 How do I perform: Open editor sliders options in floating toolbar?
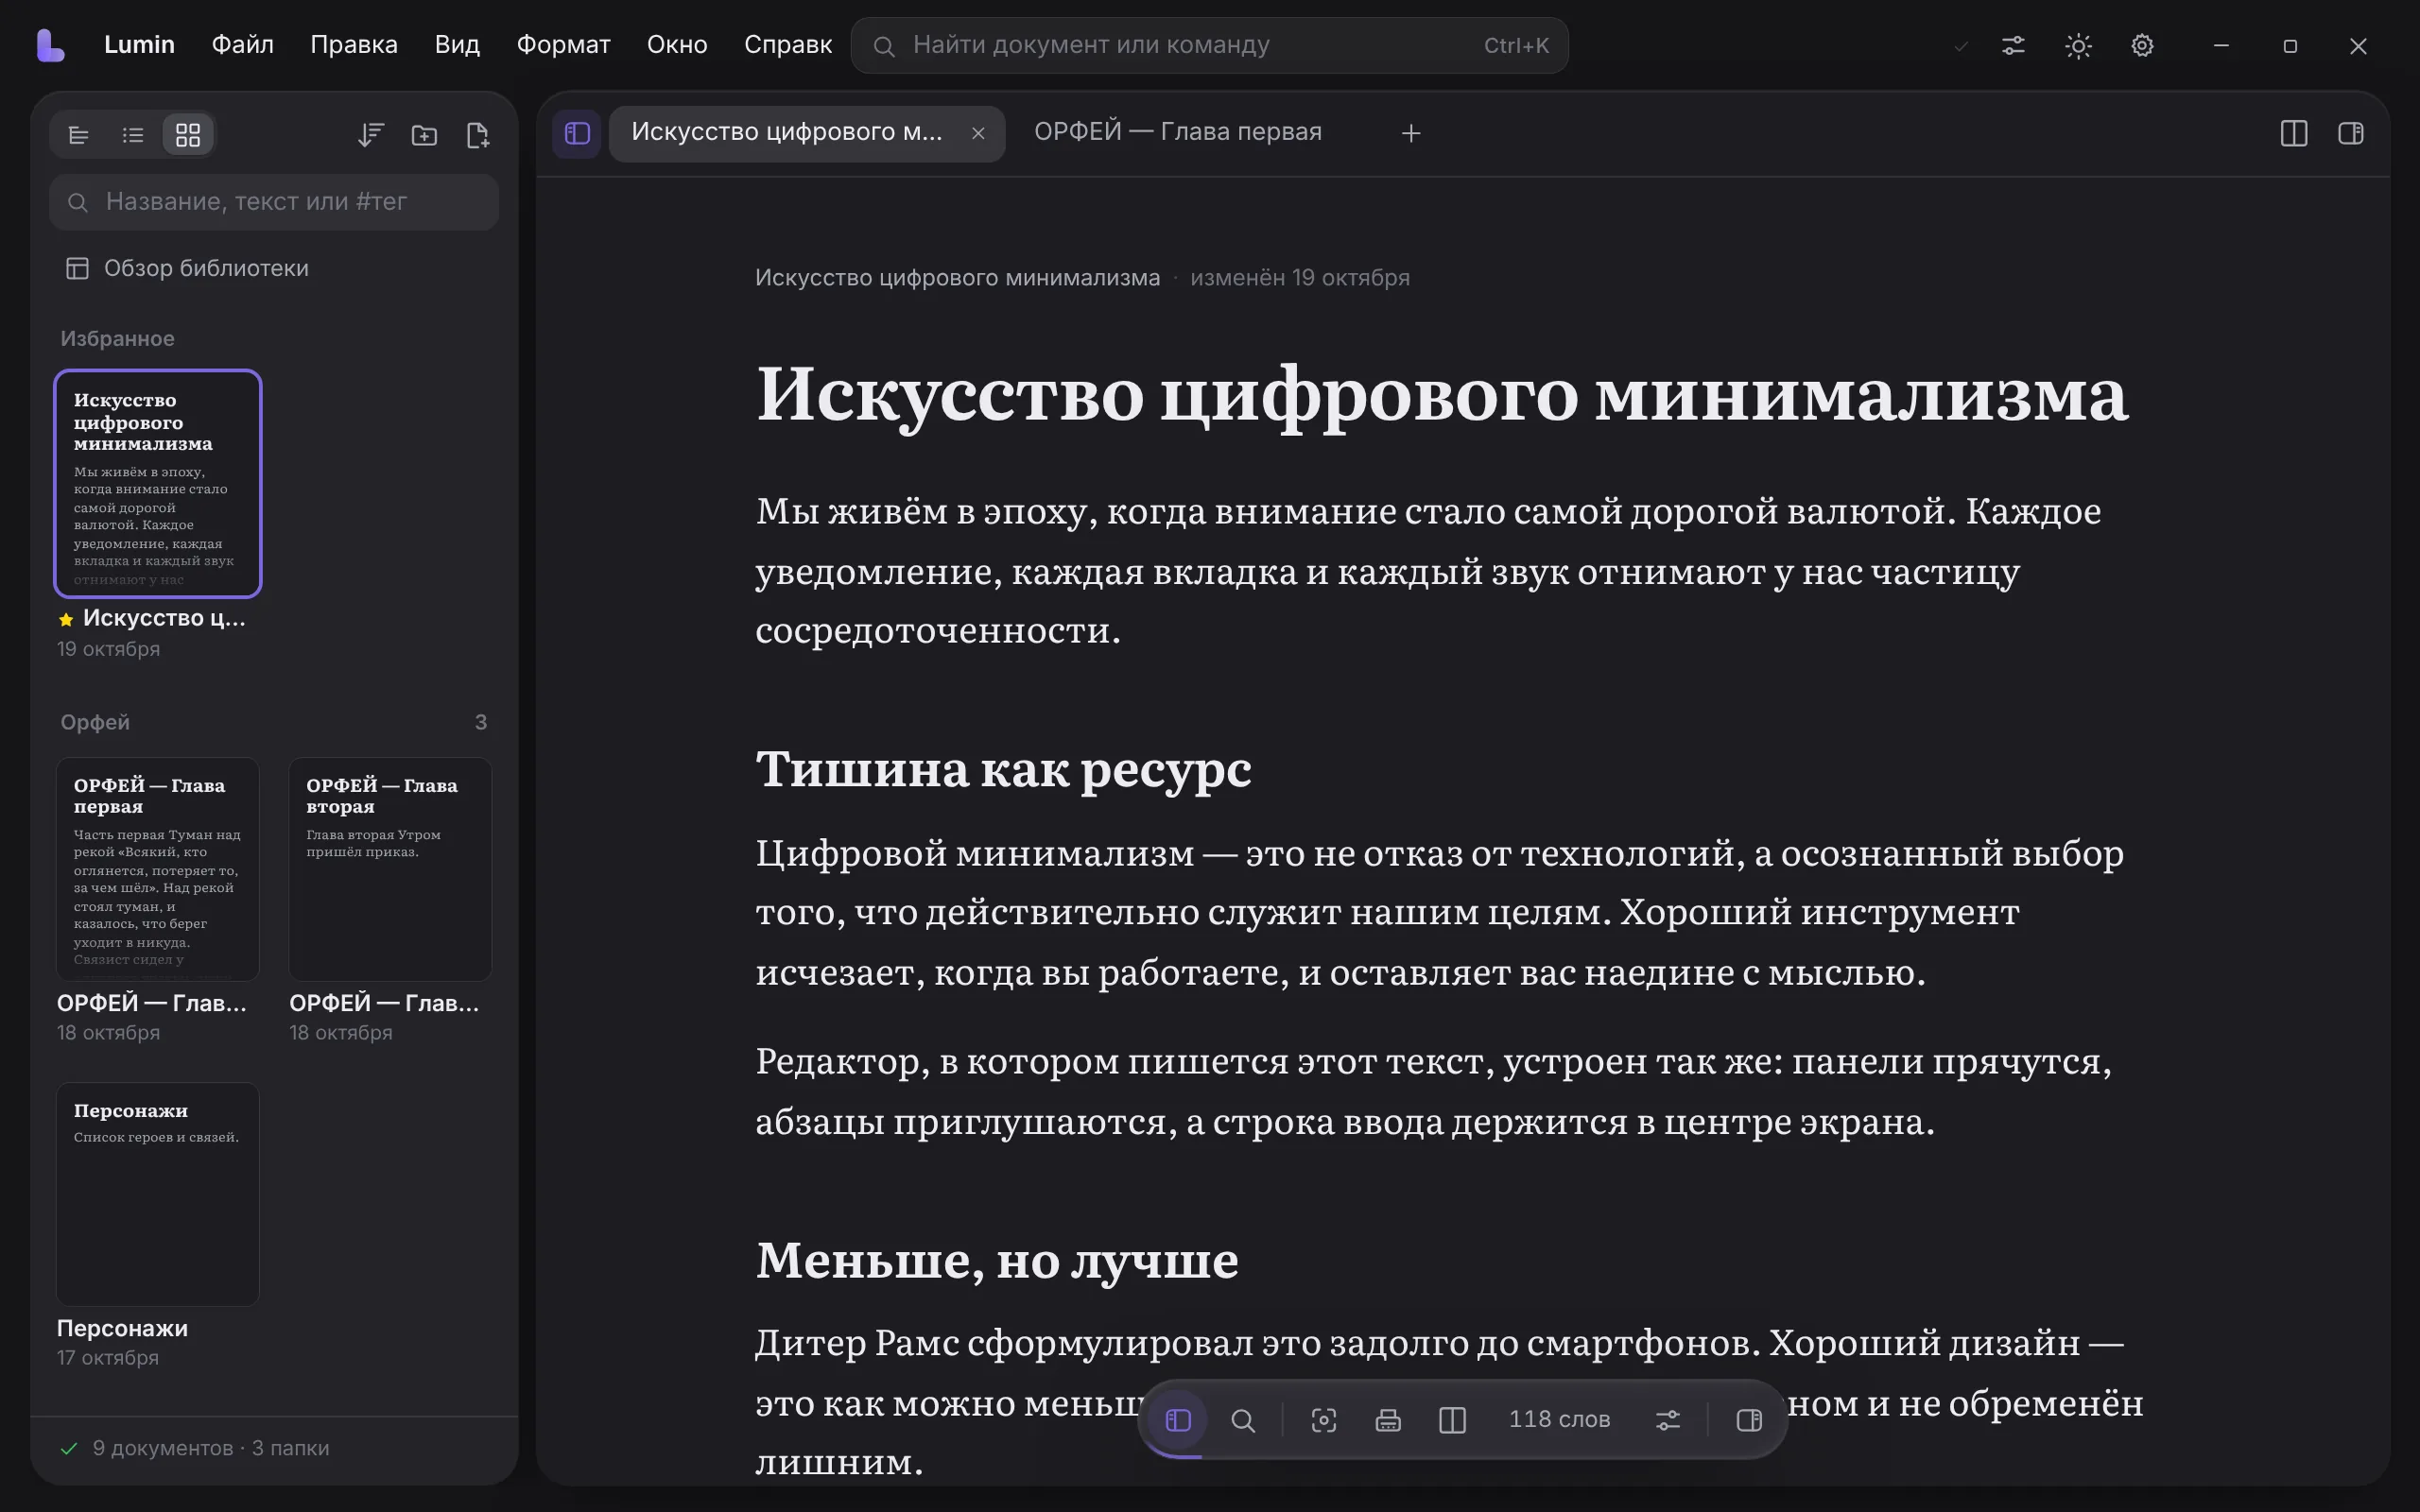1668,1420
